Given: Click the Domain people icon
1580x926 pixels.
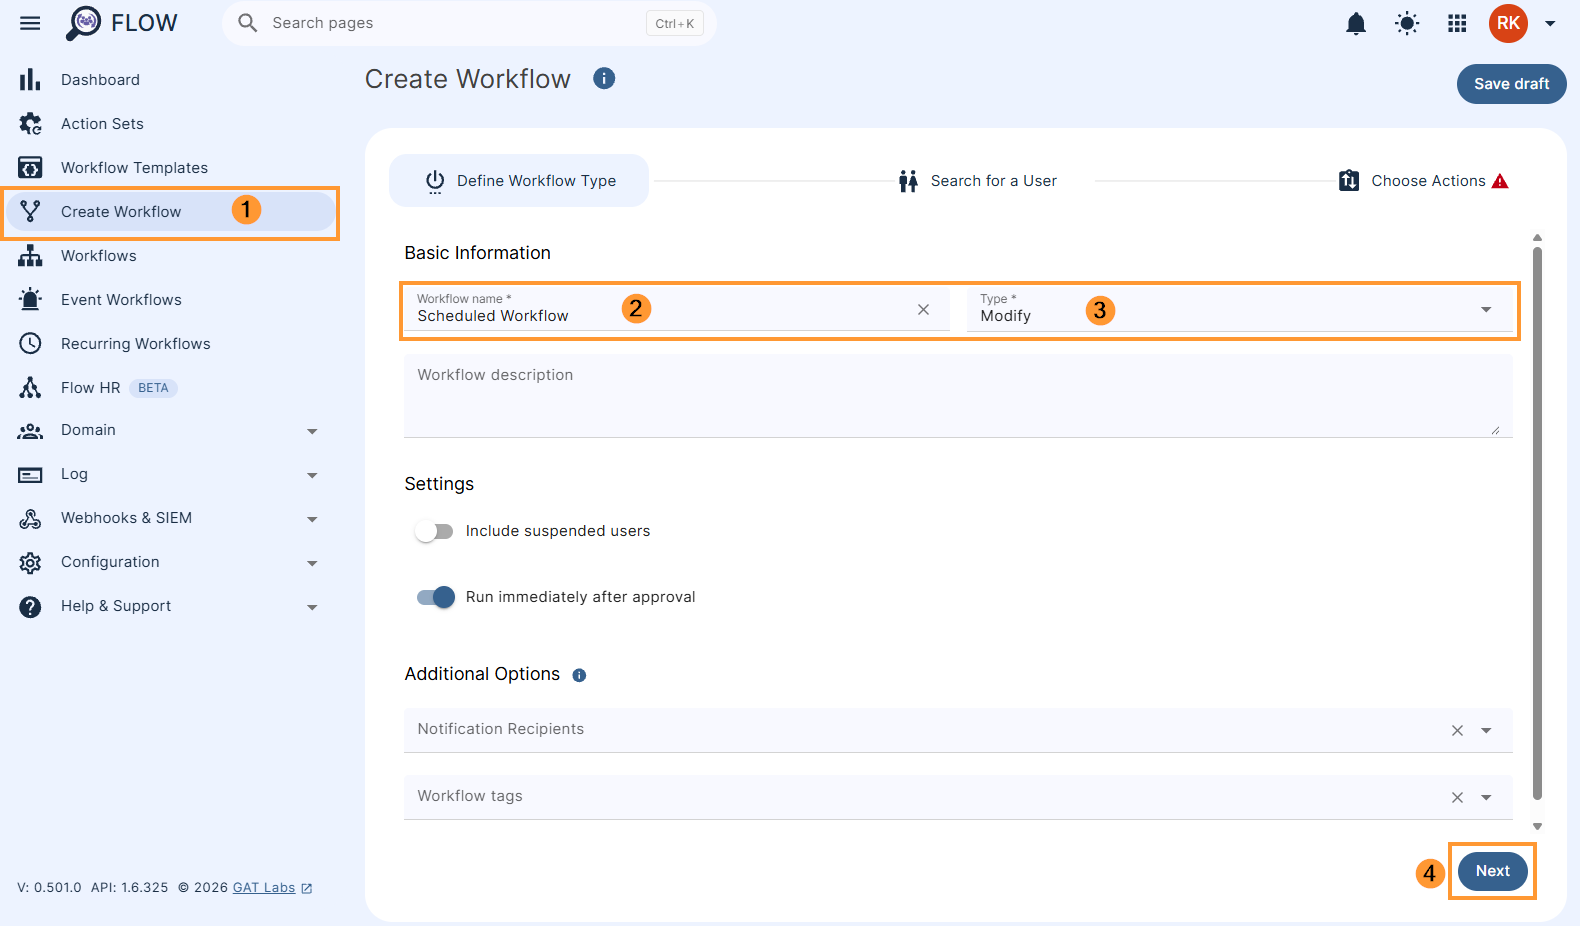Looking at the screenshot, I should 30,431.
